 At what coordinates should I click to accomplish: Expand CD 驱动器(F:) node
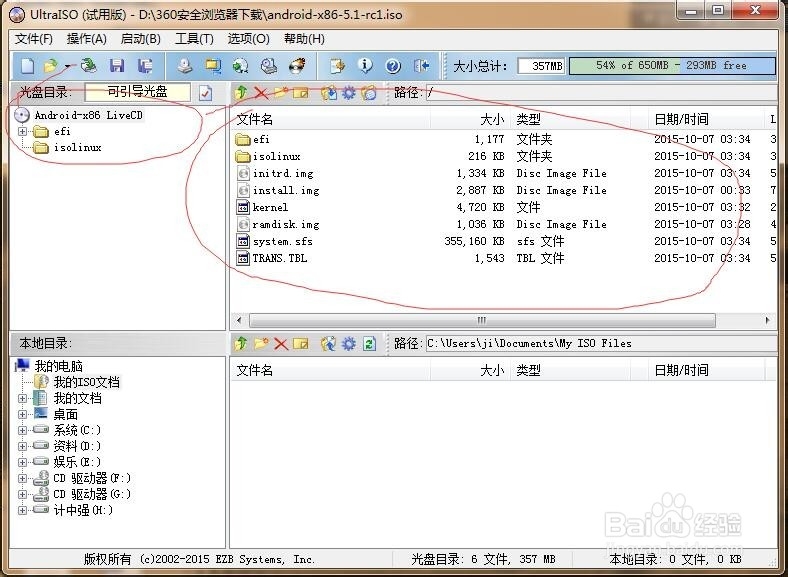coord(22,478)
